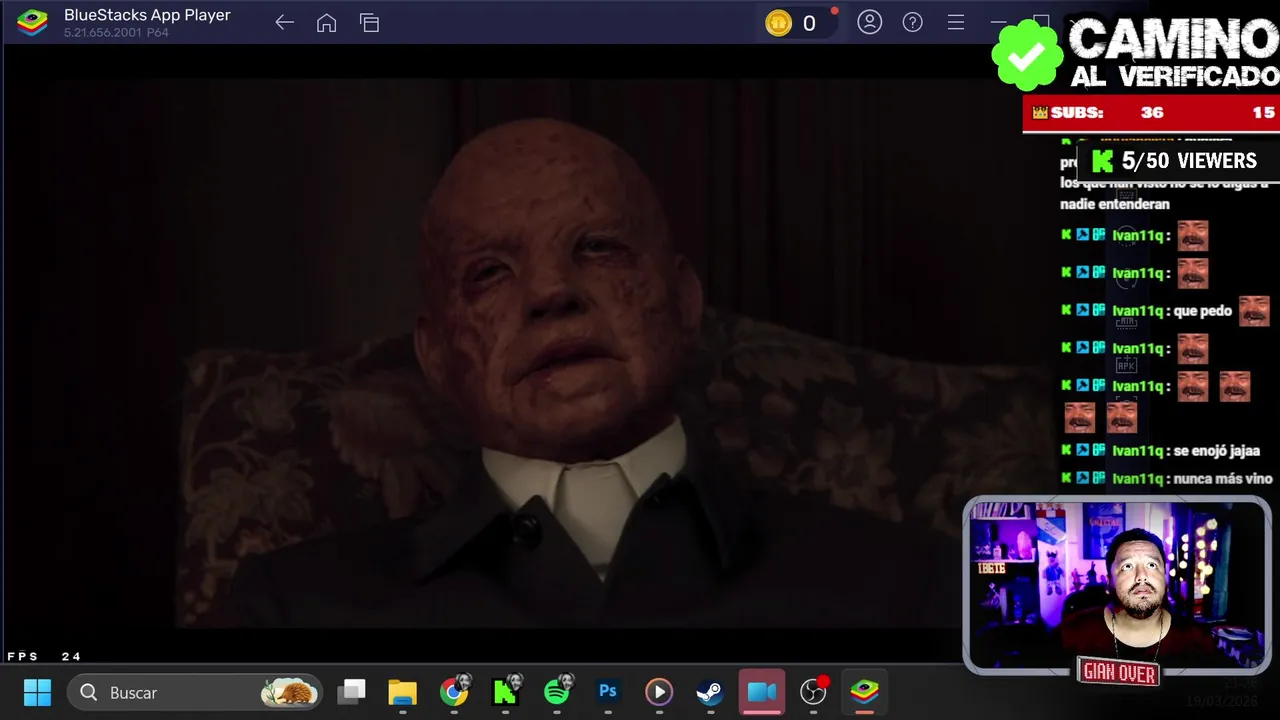Open BlueStacks hamburger menu
The height and width of the screenshot is (720, 1280).
[956, 22]
